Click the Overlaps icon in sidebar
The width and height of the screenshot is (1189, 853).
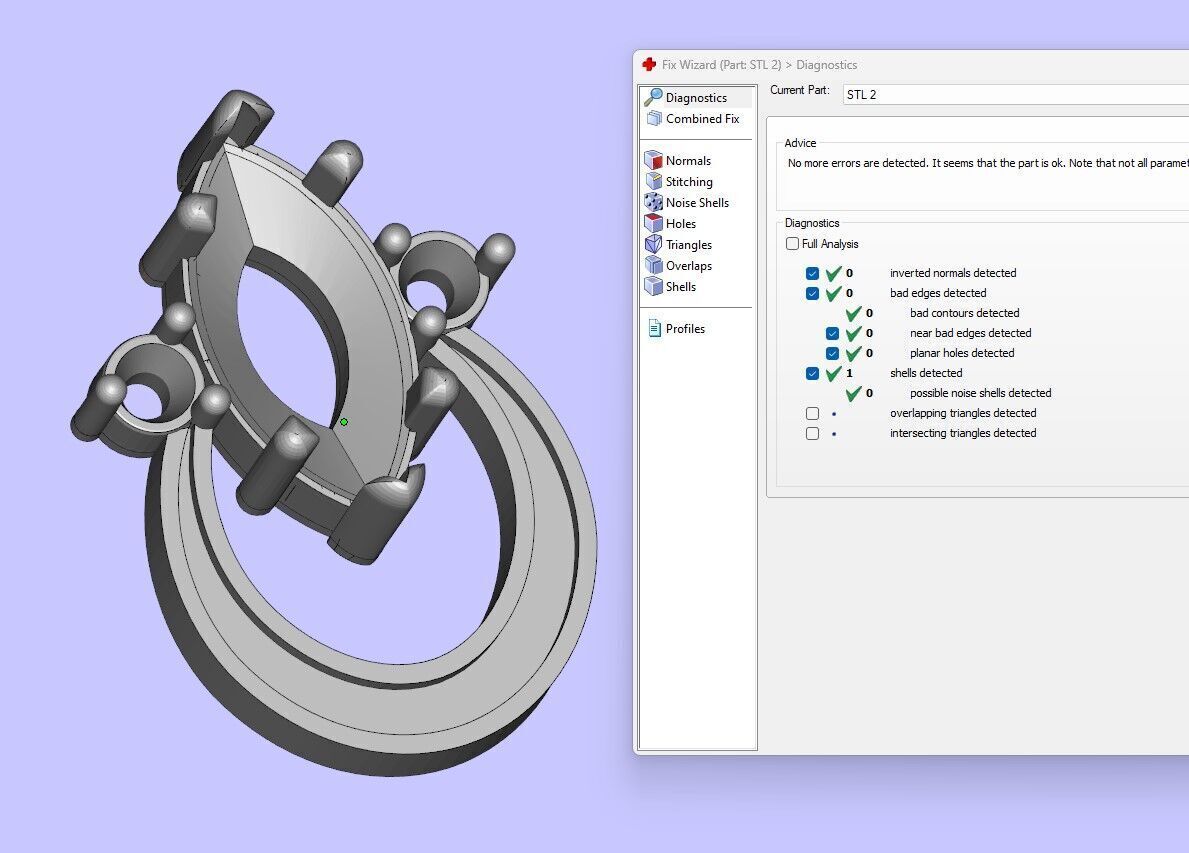pos(653,265)
